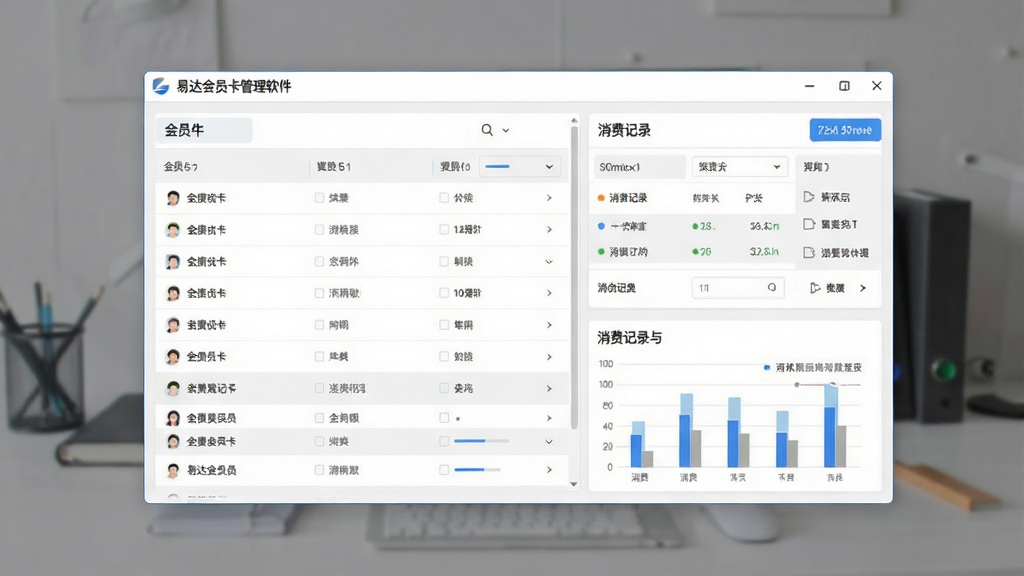Click the avatar in the 易达 member row

click(173, 470)
